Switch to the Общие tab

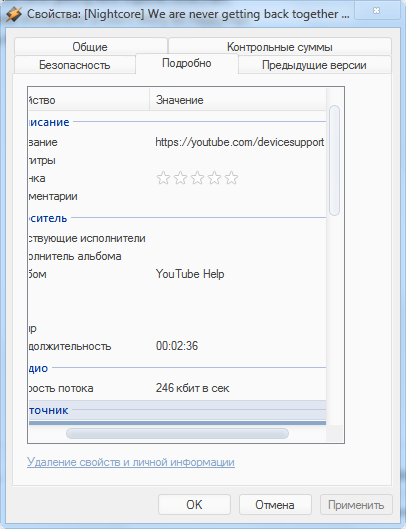click(90, 47)
